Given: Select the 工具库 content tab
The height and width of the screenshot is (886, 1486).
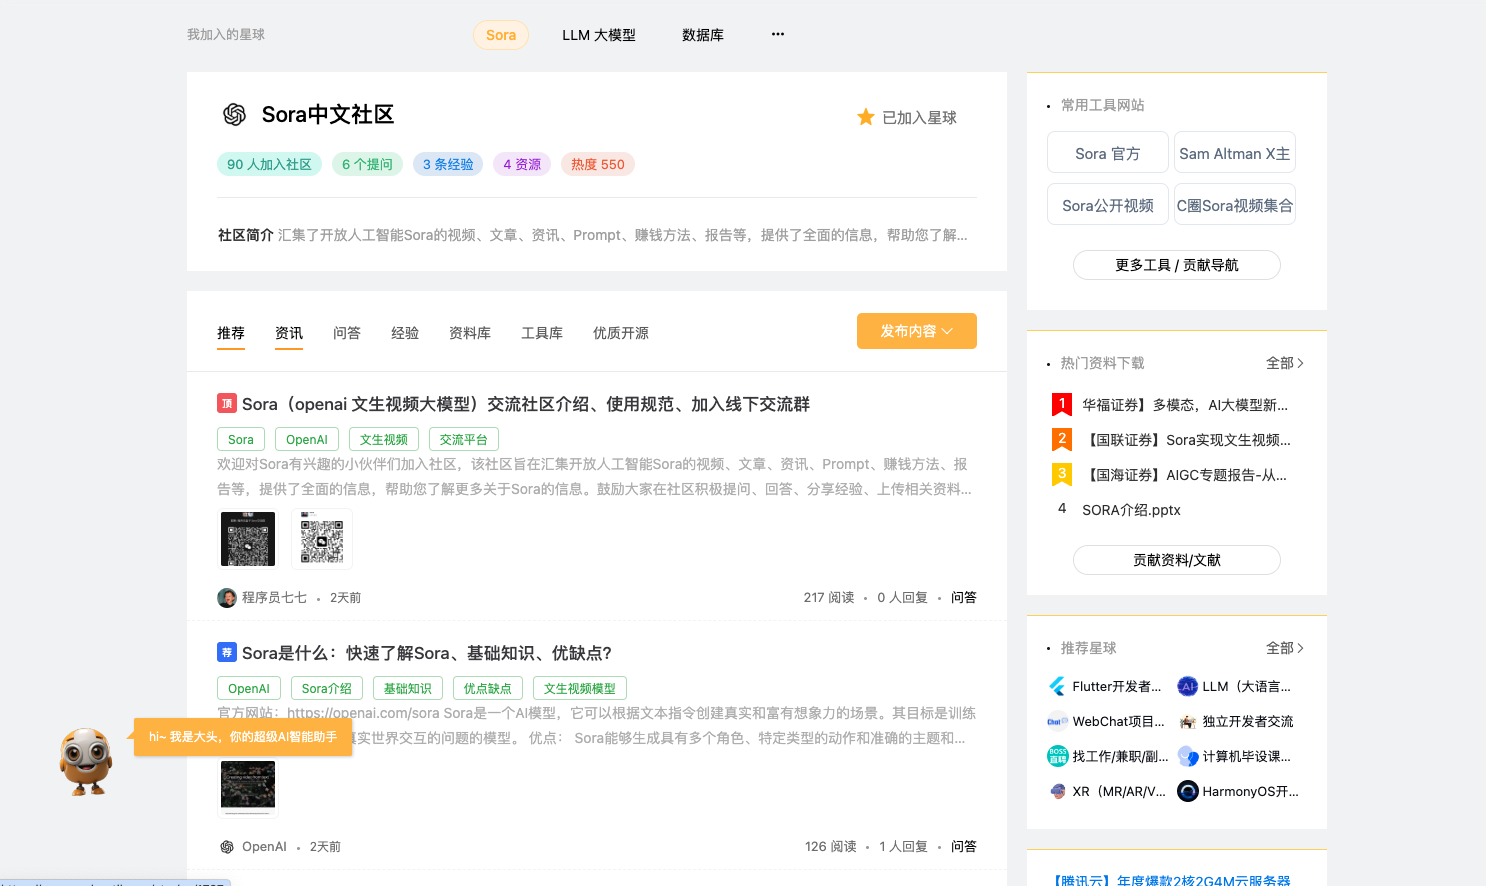Looking at the screenshot, I should [542, 333].
